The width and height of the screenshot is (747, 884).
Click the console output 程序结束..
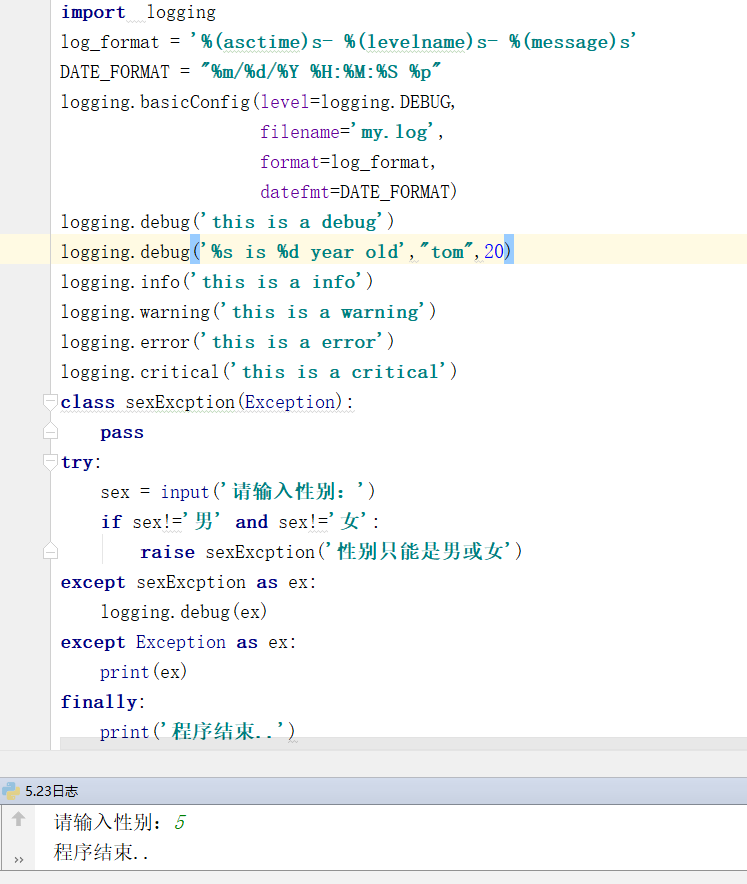[101, 852]
